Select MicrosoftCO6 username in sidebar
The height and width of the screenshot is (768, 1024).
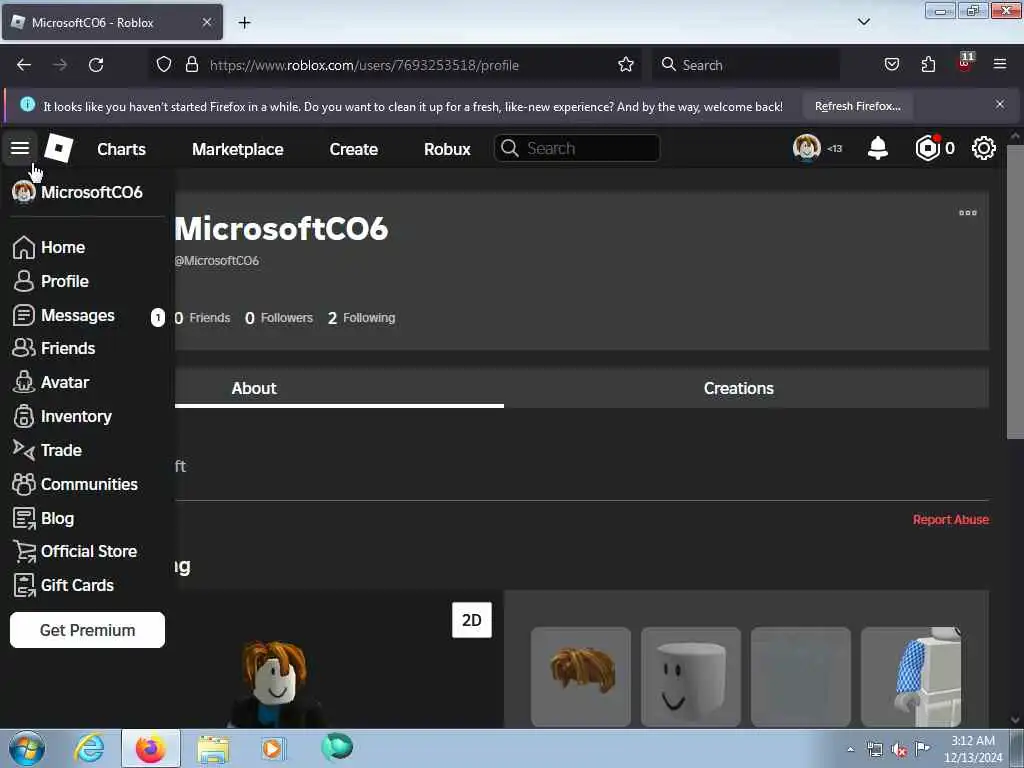tap(91, 192)
